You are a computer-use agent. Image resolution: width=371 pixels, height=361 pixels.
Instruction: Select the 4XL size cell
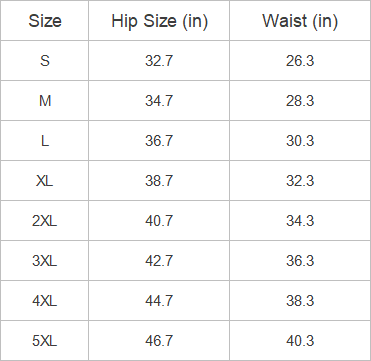point(45,301)
